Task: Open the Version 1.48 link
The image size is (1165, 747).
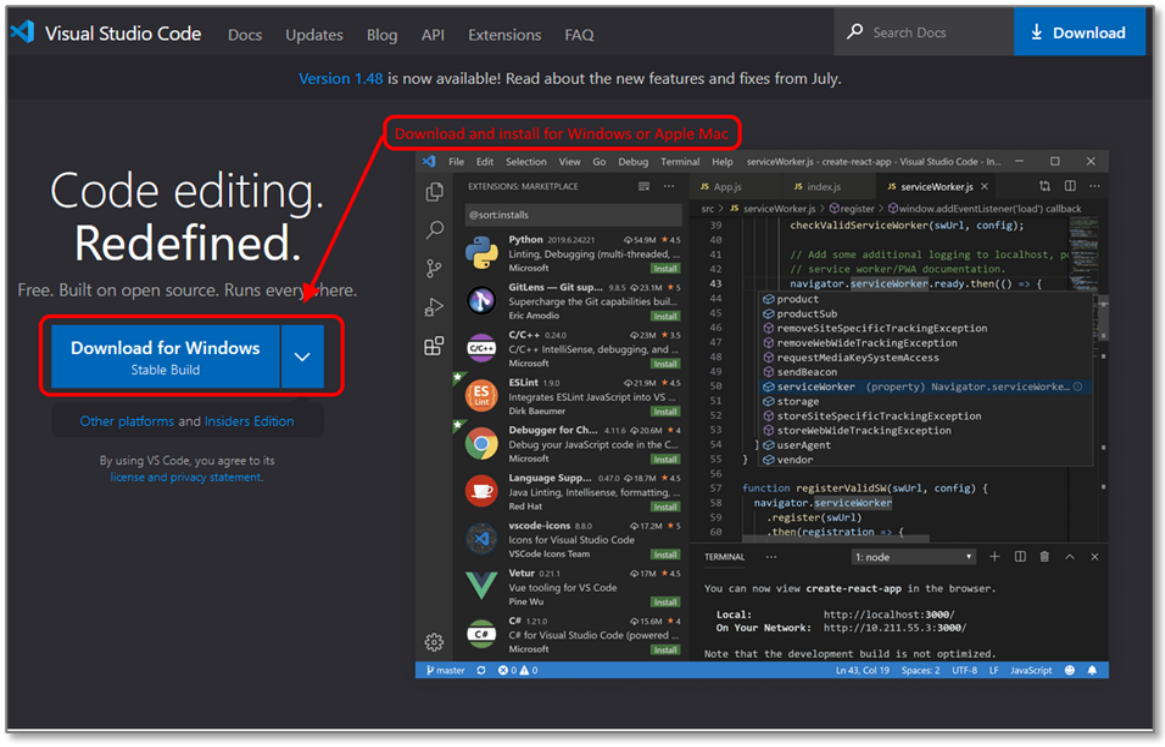Action: point(340,79)
